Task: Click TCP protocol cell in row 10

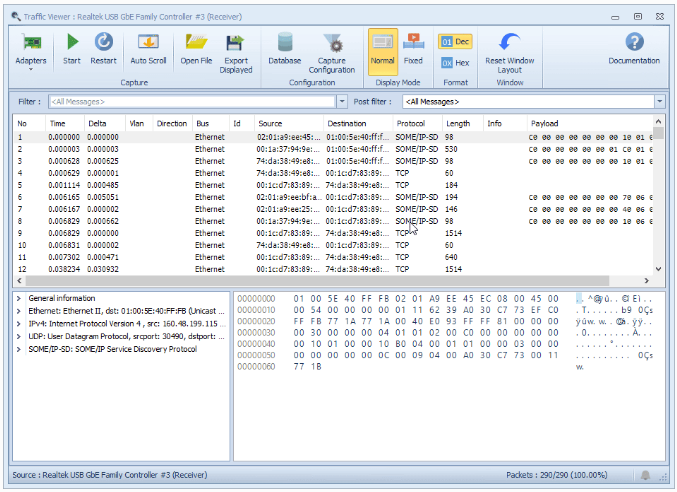Action: pos(402,246)
